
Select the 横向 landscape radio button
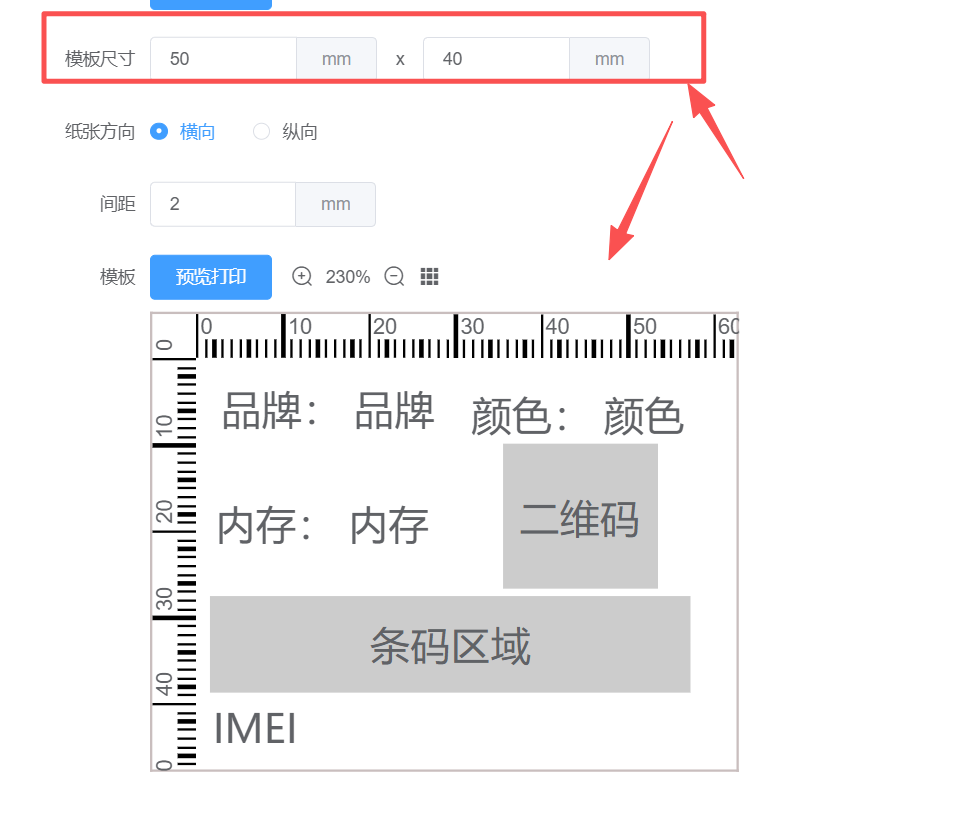(x=159, y=131)
